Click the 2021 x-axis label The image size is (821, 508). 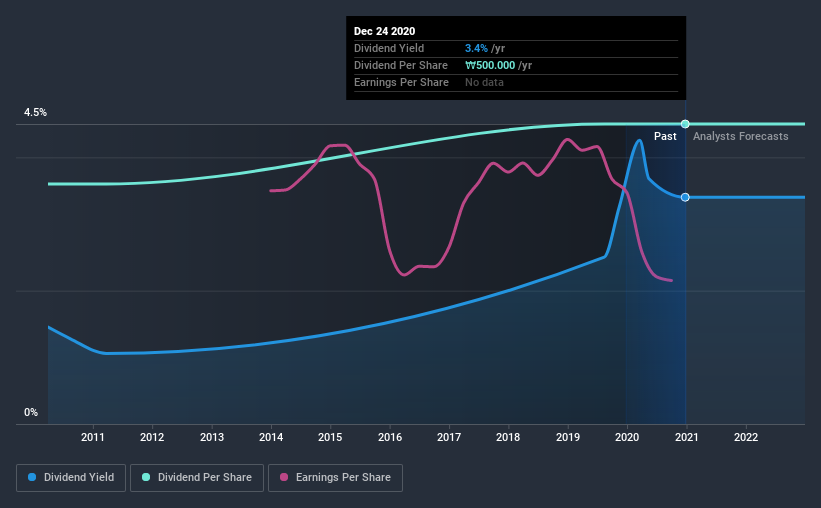tap(686, 437)
